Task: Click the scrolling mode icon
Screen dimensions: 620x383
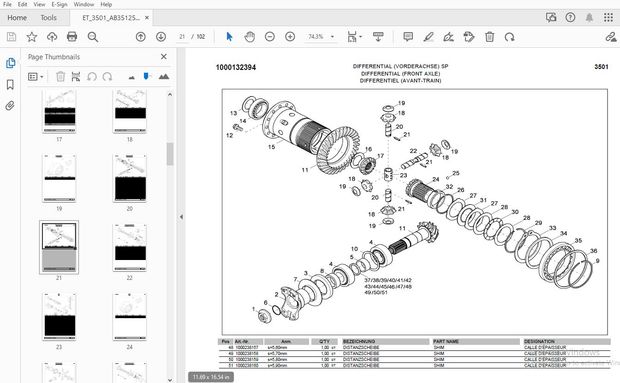Action: [x=378, y=37]
